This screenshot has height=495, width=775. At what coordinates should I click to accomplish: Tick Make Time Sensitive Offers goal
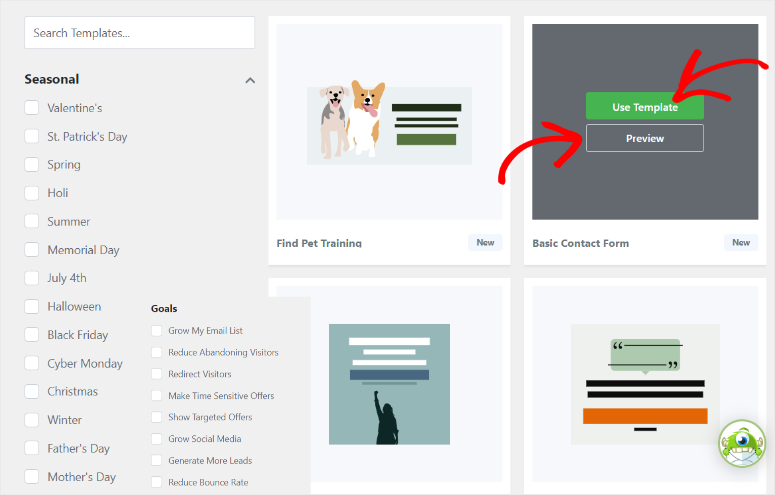[x=156, y=396]
